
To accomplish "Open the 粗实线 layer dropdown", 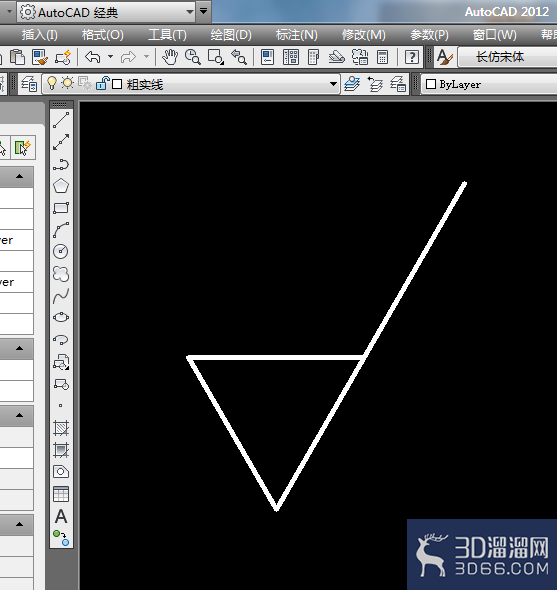I will (x=333, y=84).
